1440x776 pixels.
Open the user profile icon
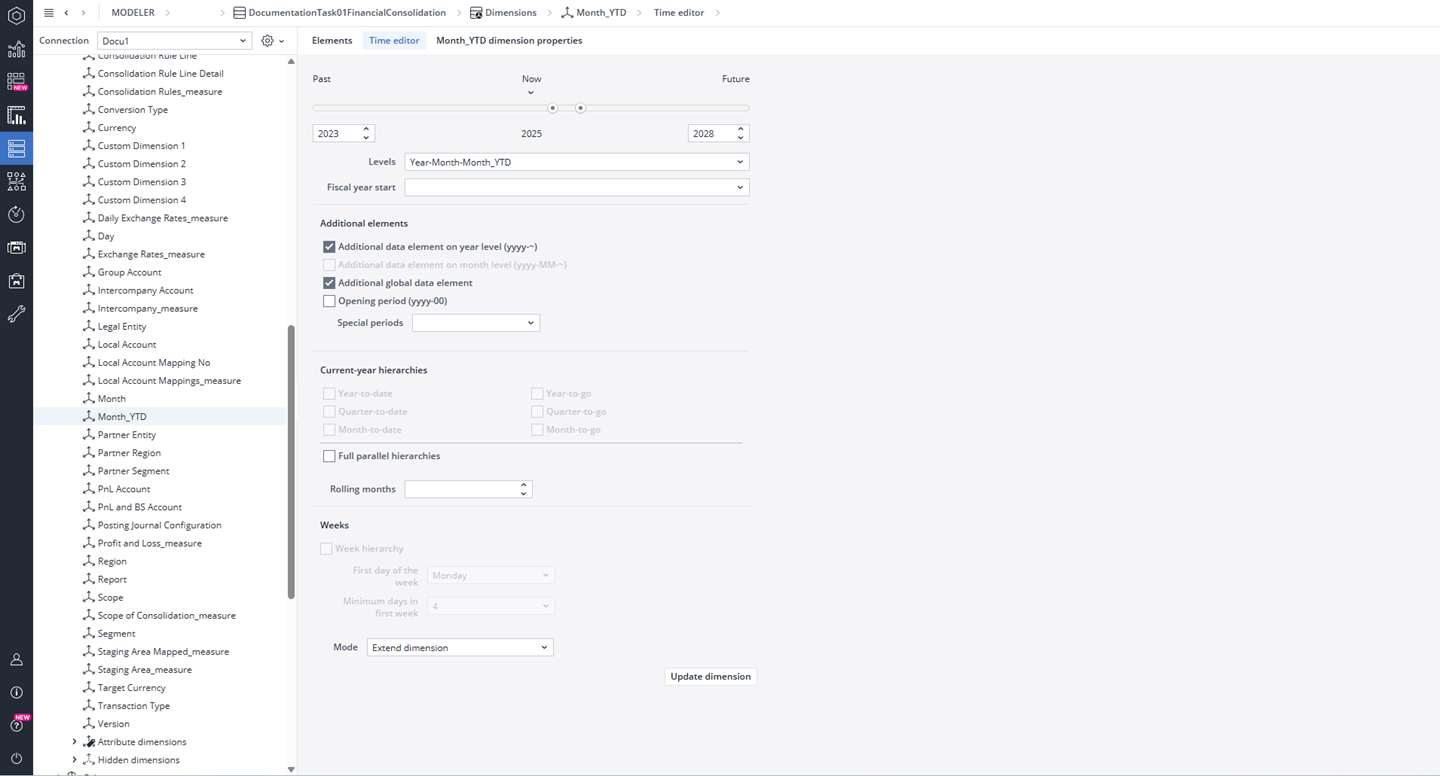[16, 660]
